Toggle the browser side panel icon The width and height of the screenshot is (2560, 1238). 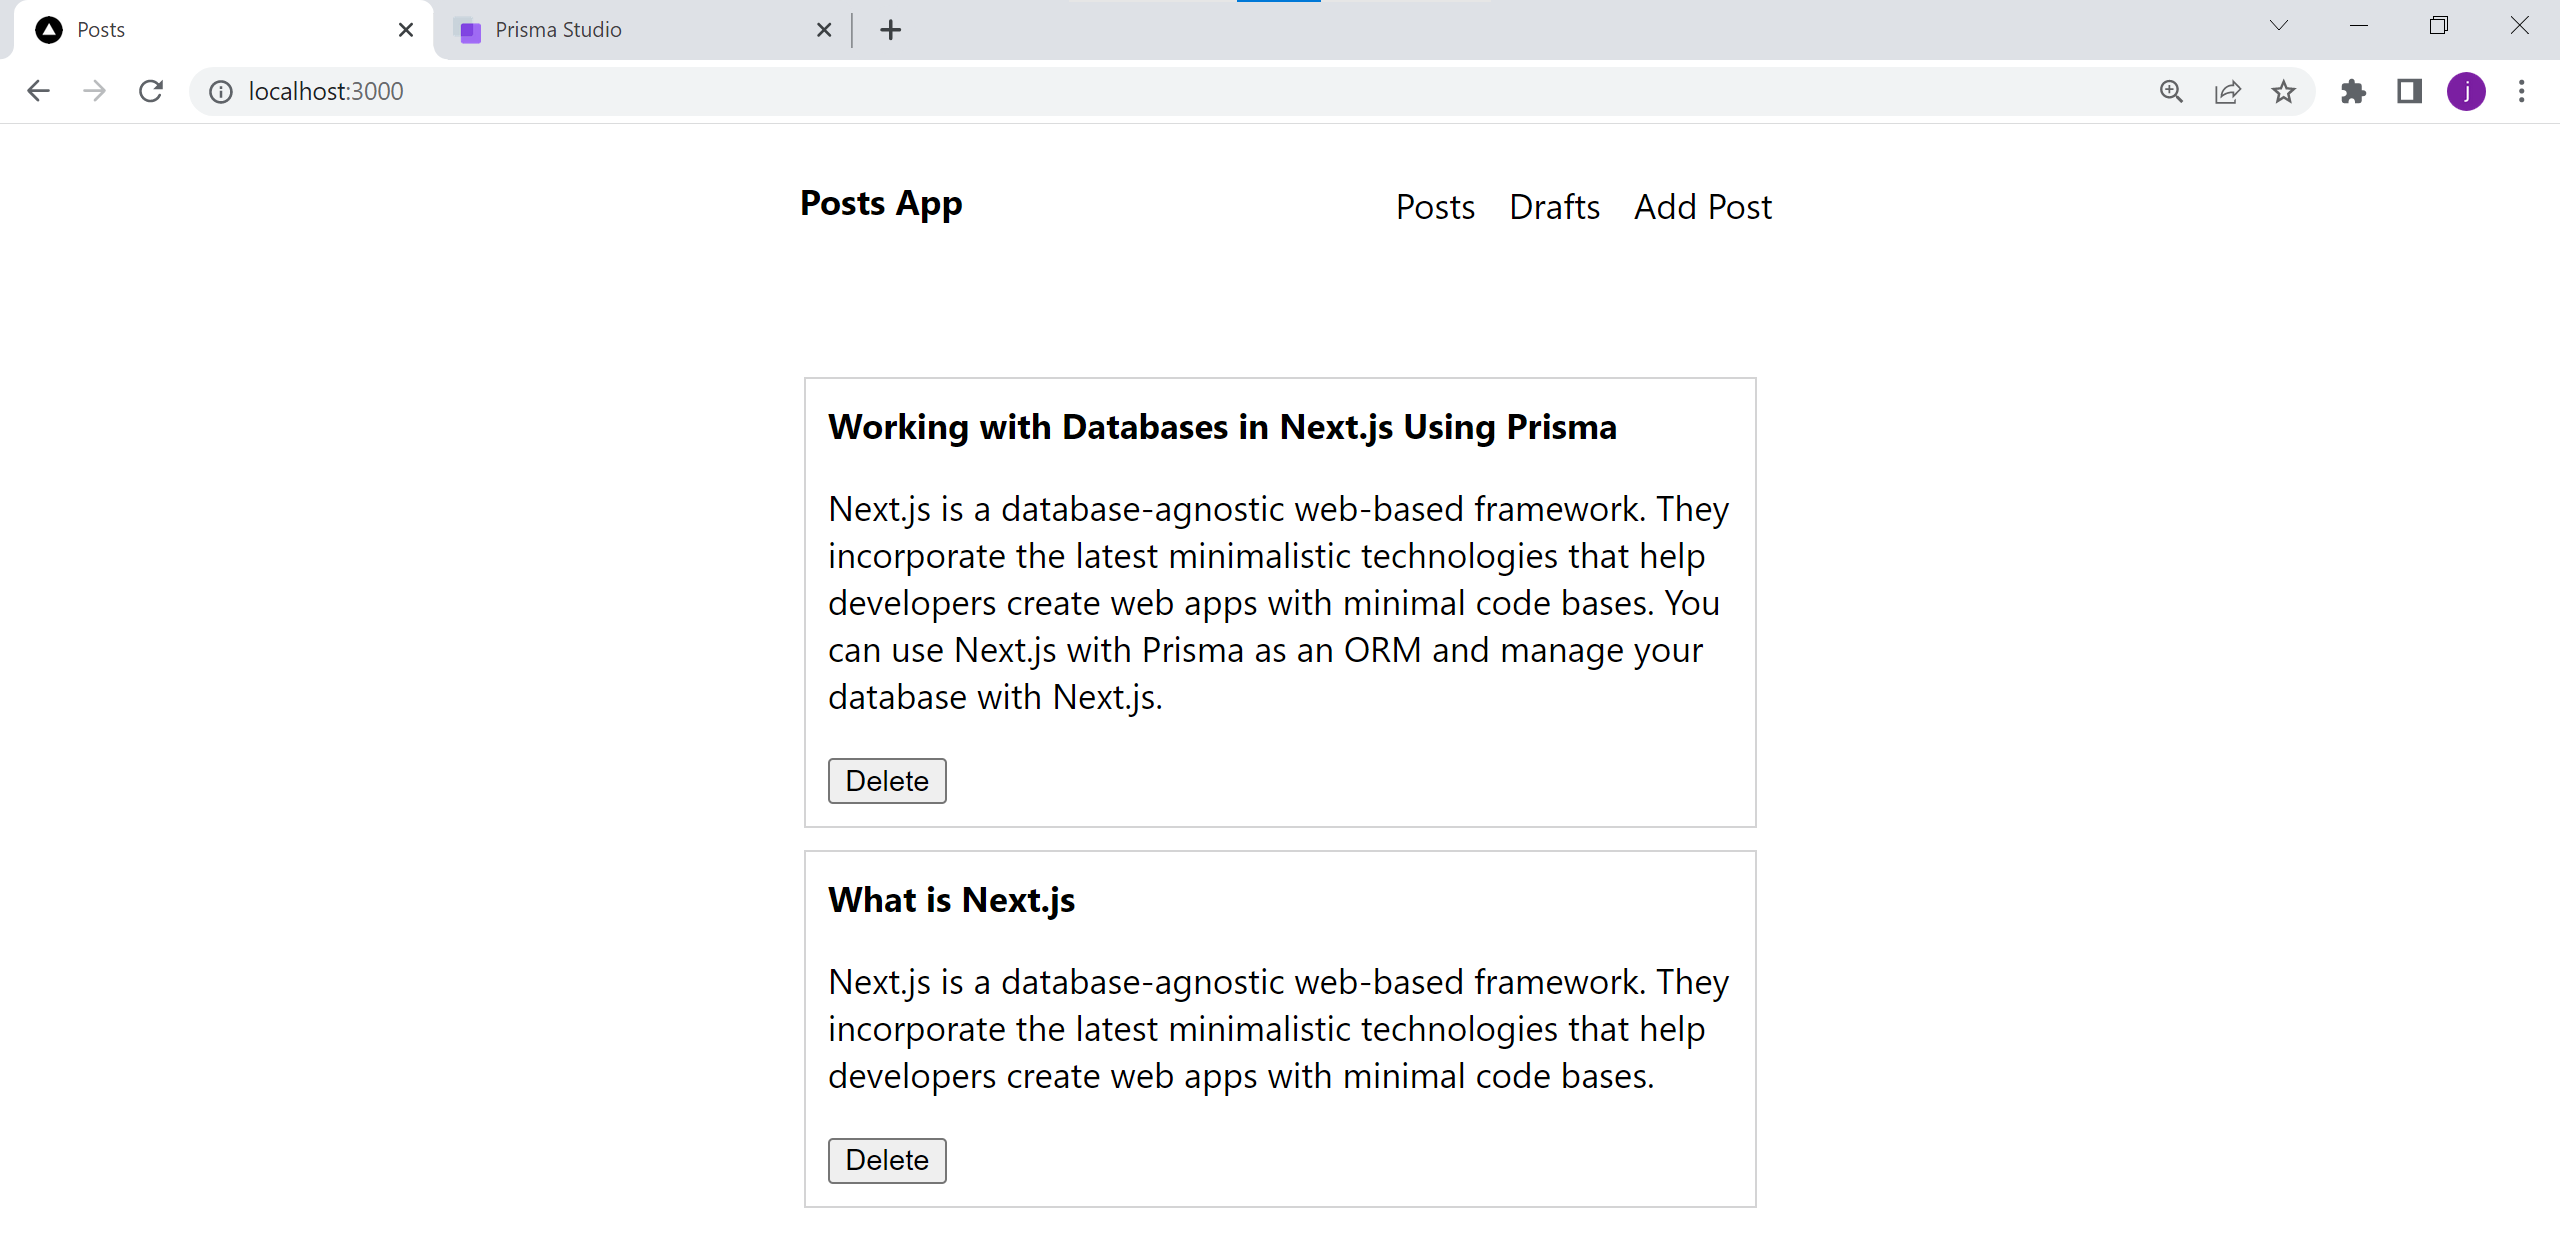click(x=2409, y=91)
